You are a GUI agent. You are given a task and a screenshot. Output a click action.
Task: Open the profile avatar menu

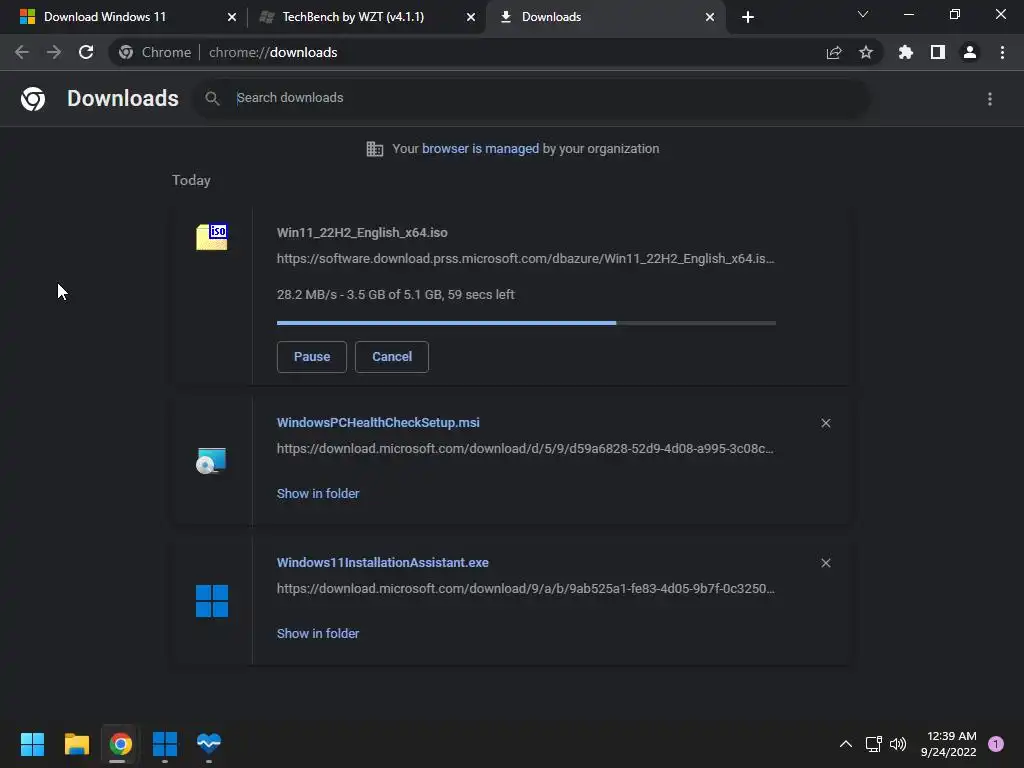click(970, 52)
